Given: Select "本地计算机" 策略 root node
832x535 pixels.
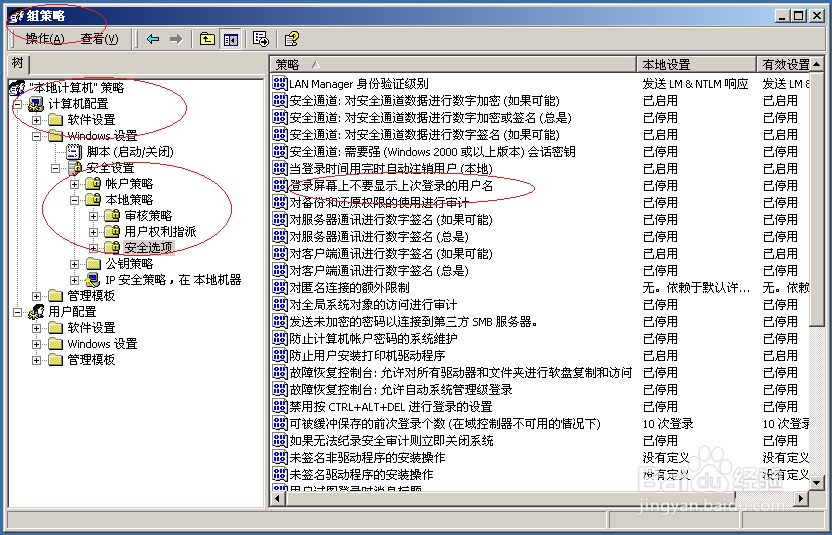Looking at the screenshot, I should point(76,88).
